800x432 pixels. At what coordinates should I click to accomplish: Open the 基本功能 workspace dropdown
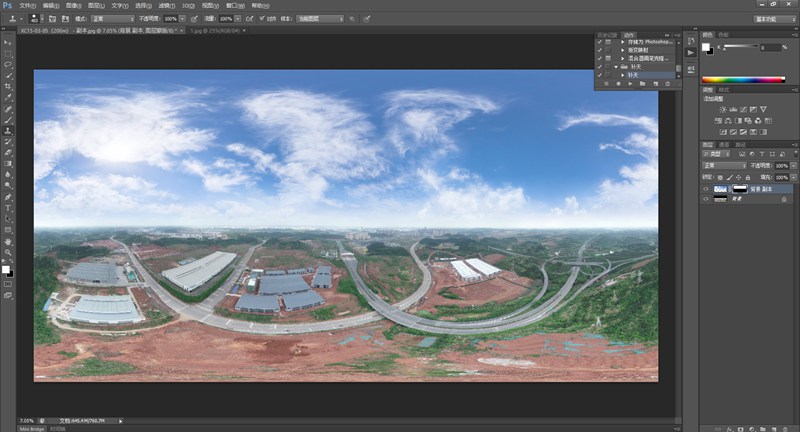769,18
